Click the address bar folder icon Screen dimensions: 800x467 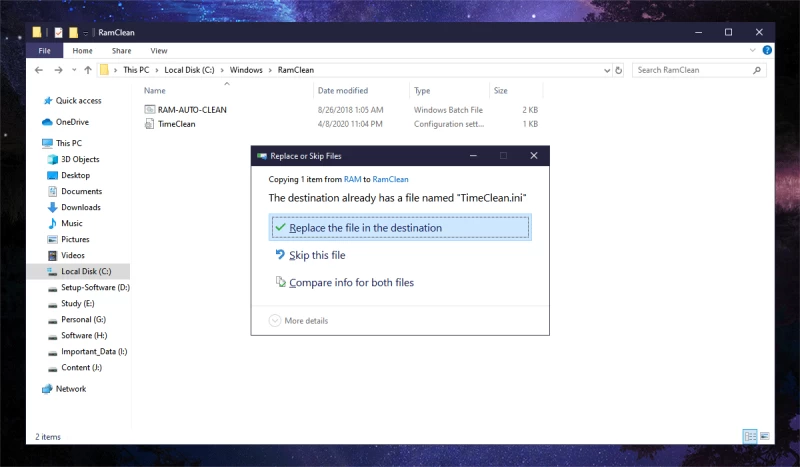[104, 70]
